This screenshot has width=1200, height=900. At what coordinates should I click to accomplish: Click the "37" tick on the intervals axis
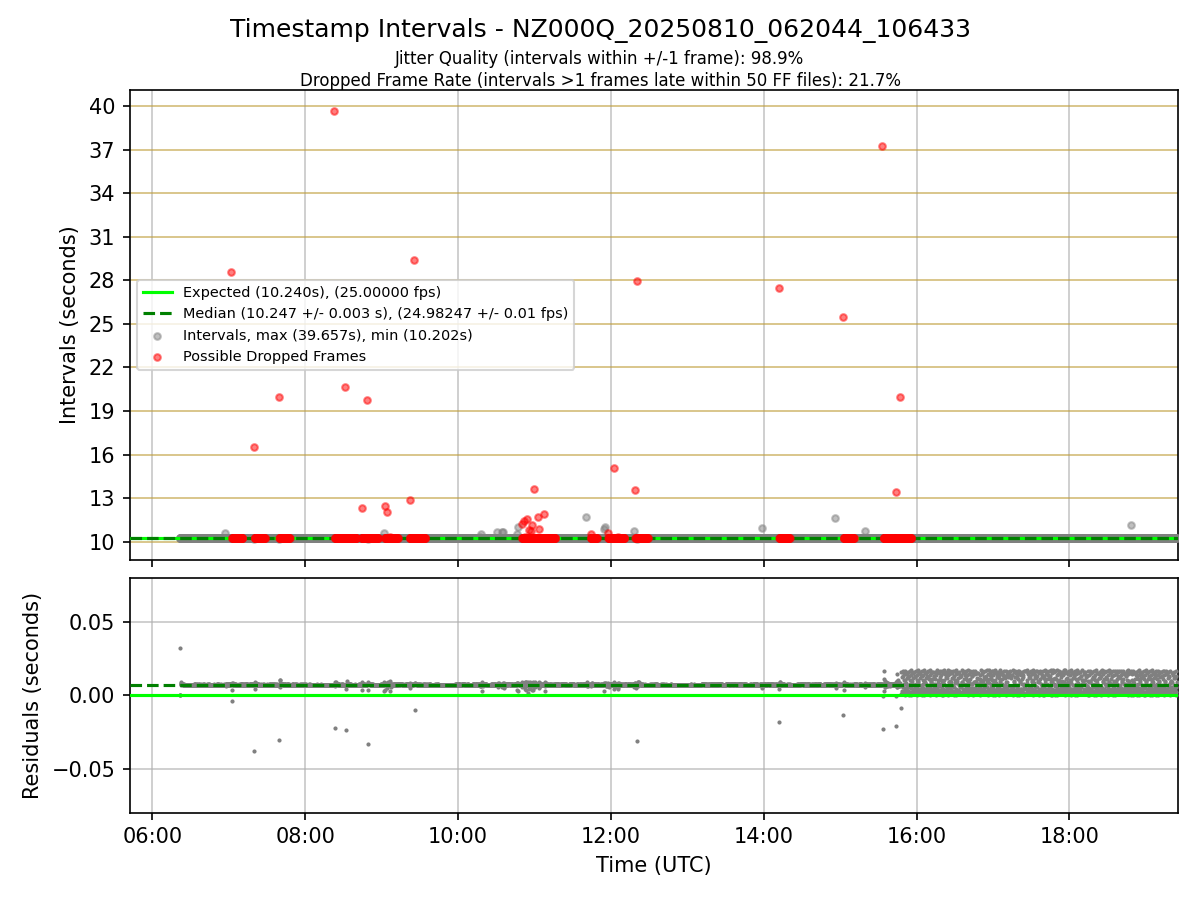[x=103, y=150]
